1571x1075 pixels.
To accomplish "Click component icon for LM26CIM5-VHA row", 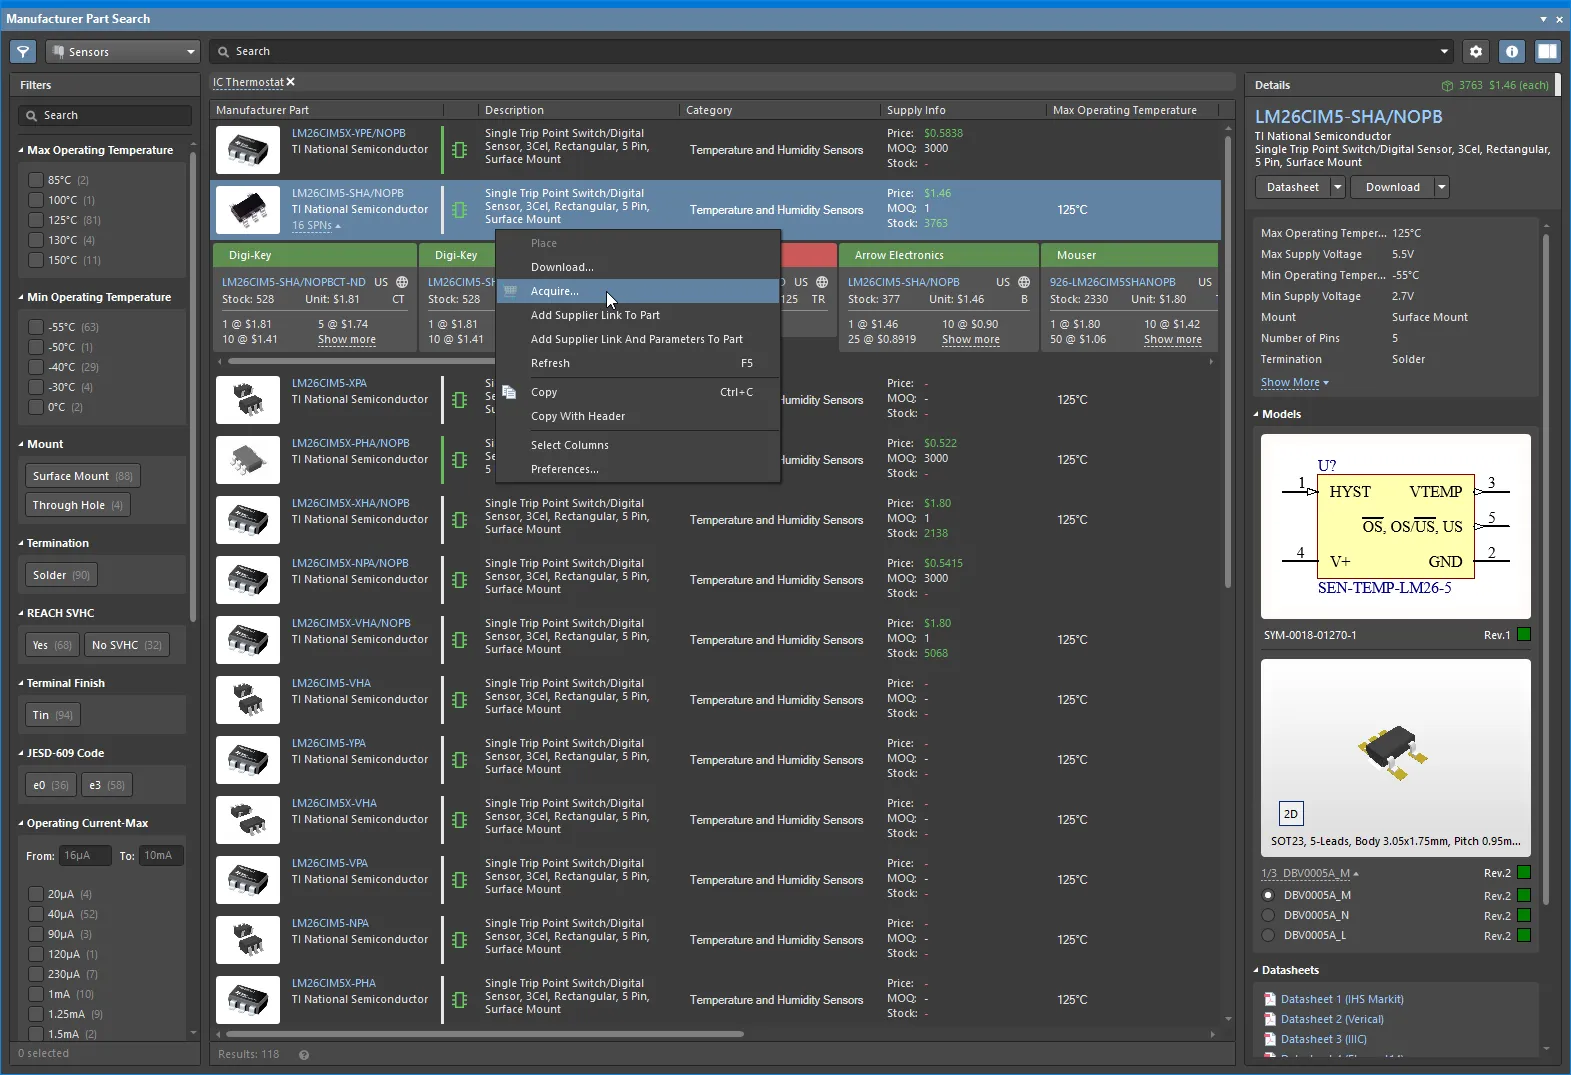I will 459,700.
